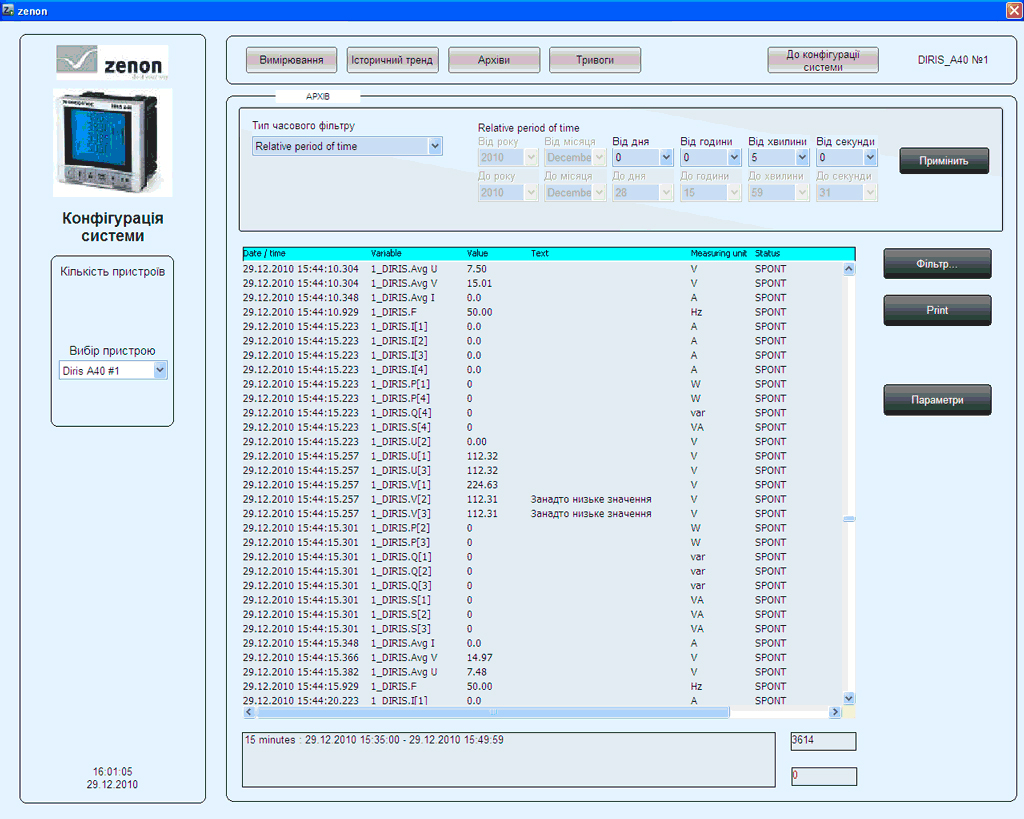The width and height of the screenshot is (1024, 819).
Task: Select the 1_DIRIS.V[1] 224.63 row
Action: [x=480, y=485]
